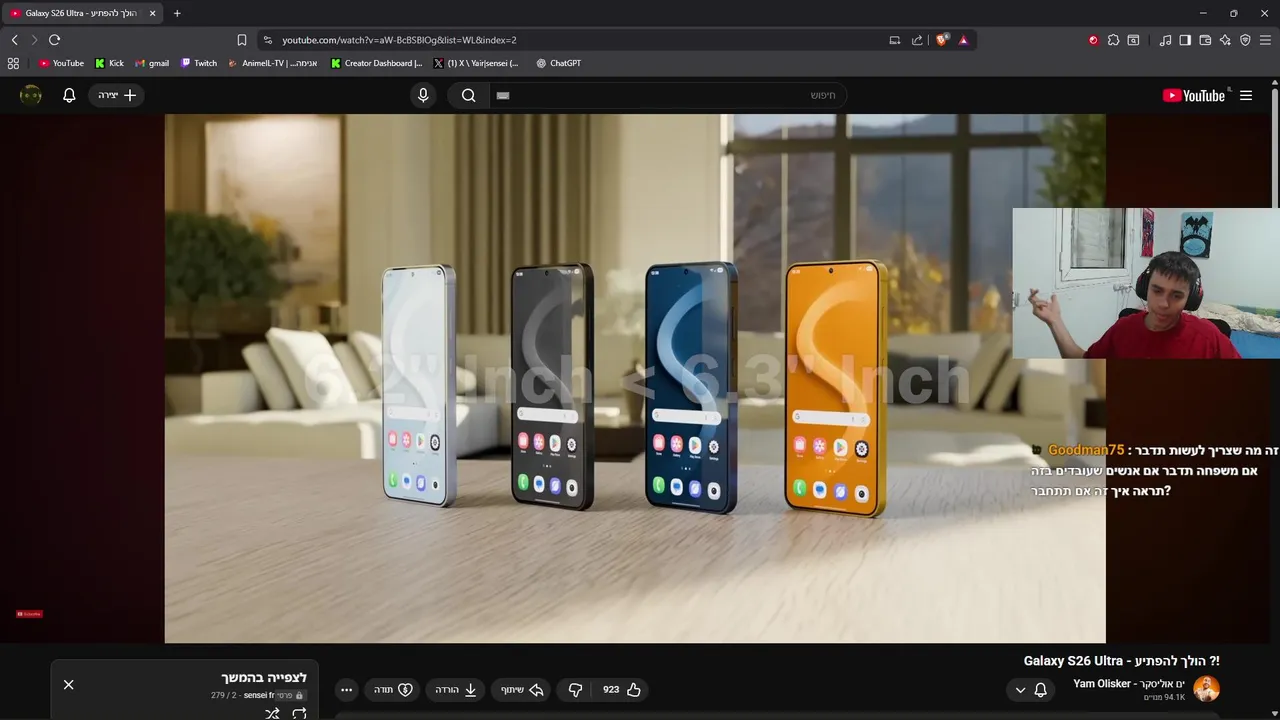The height and width of the screenshot is (720, 1280).
Task: Click the red recording extension icon
Action: click(x=1093, y=40)
